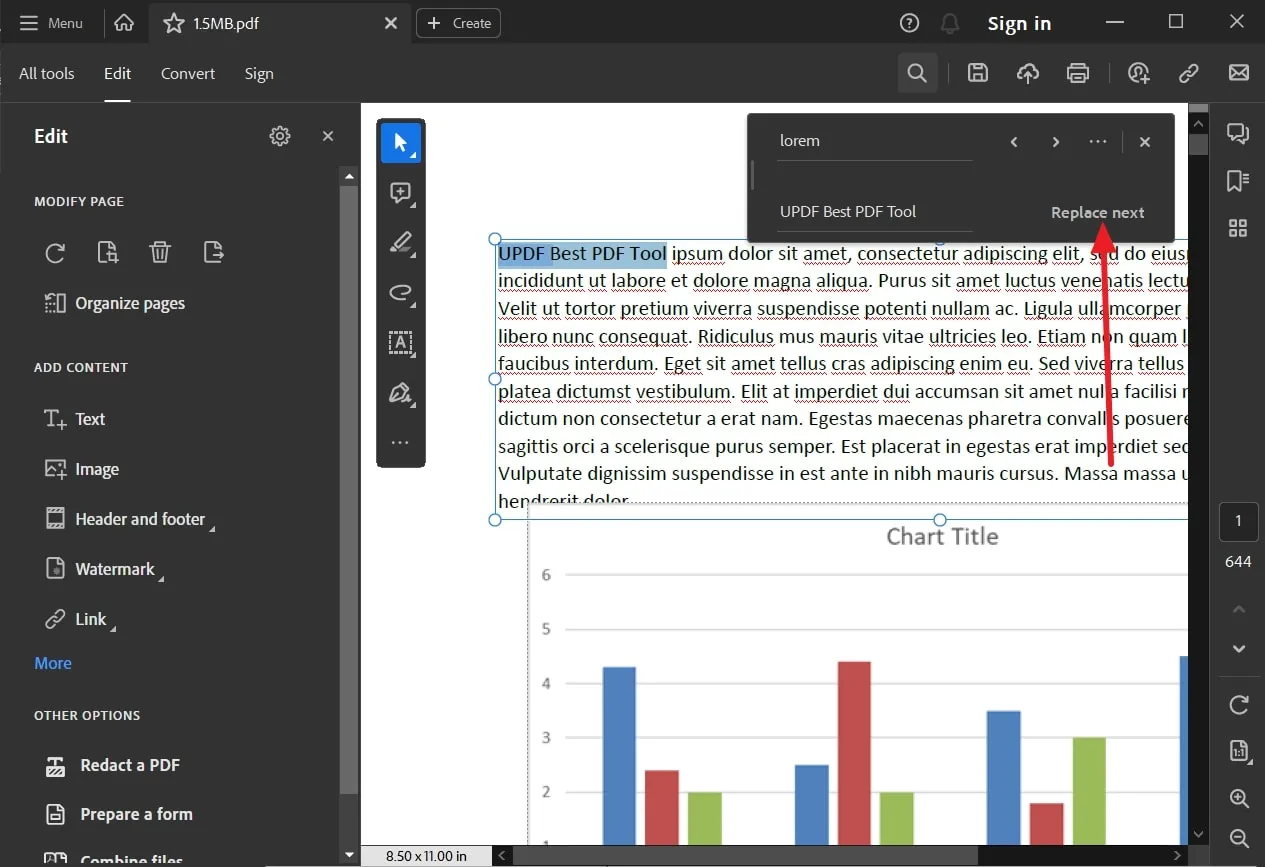Image resolution: width=1265 pixels, height=867 pixels.
Task: Close the find and replace box
Action: click(1145, 142)
